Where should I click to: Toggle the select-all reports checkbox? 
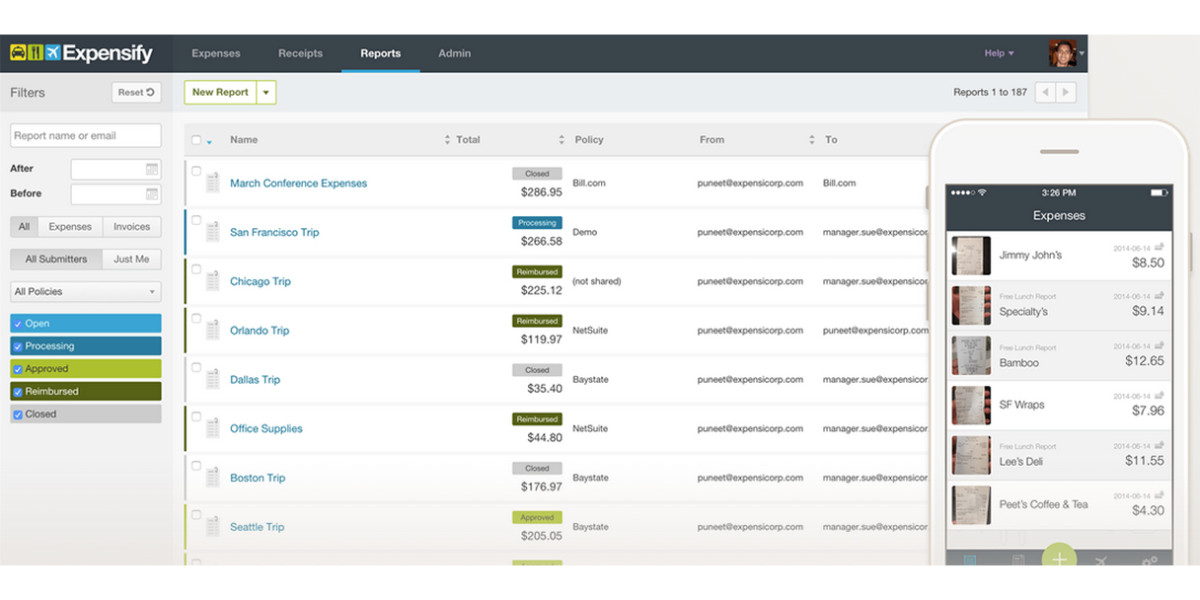coord(196,140)
